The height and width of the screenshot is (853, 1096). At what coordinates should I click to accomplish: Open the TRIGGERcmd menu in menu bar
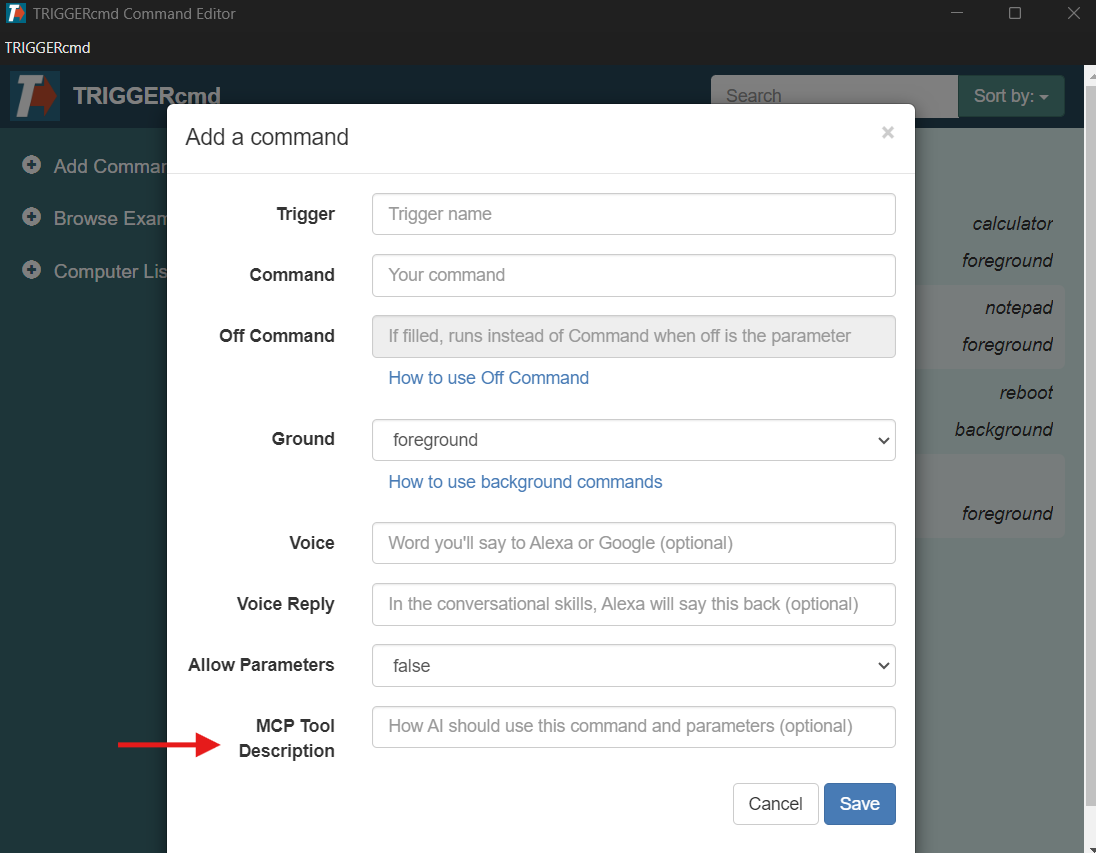(x=47, y=48)
